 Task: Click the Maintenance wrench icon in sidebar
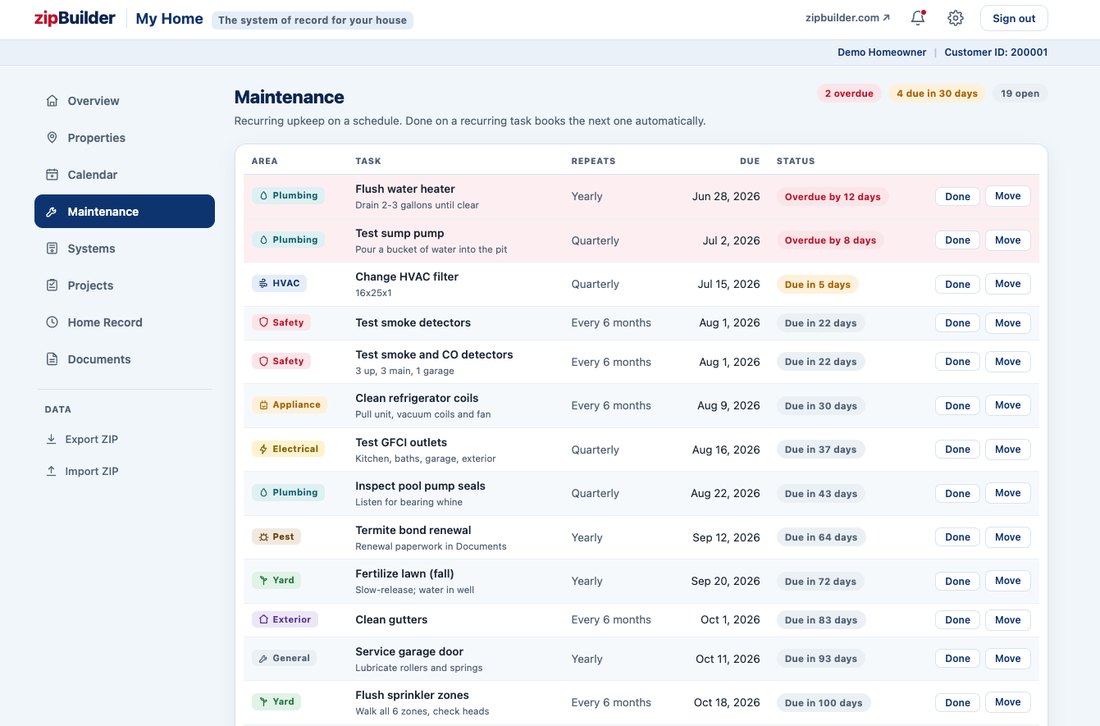52,212
